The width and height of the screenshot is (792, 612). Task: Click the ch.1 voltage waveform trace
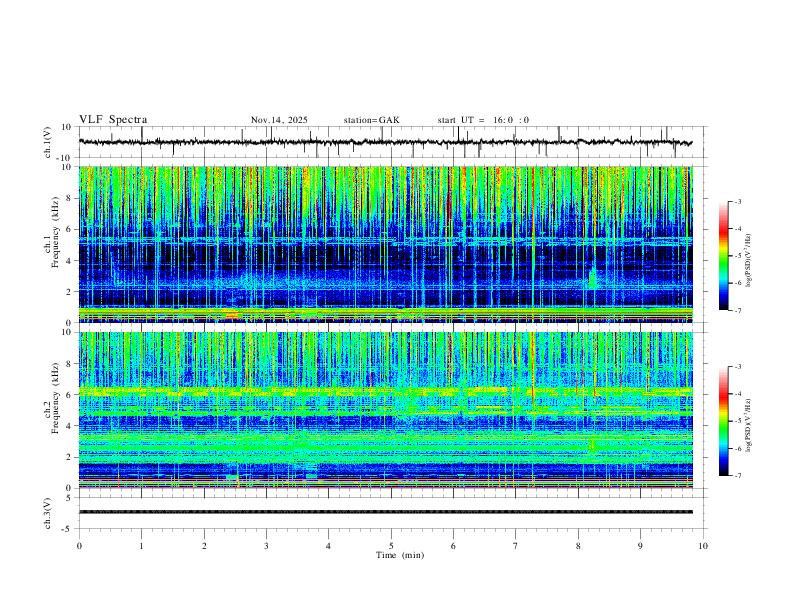(385, 142)
